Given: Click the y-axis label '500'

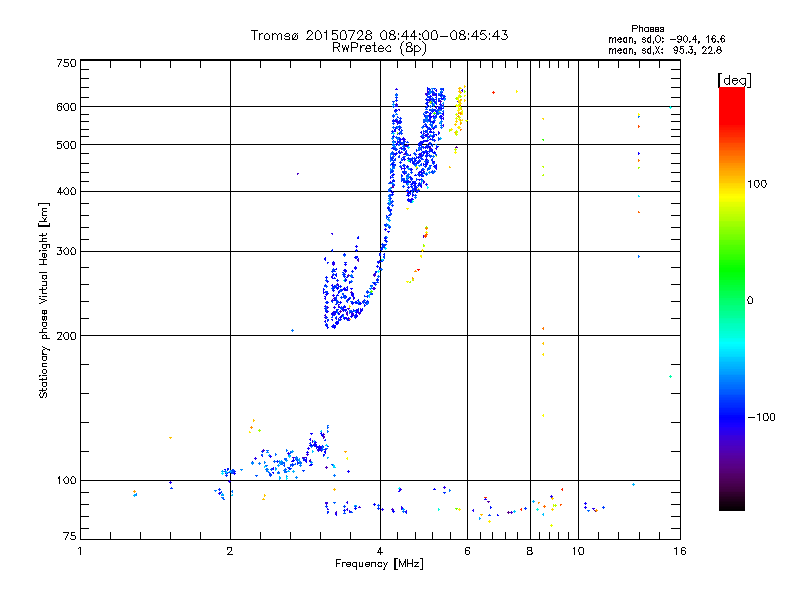Looking at the screenshot, I should 66,145.
